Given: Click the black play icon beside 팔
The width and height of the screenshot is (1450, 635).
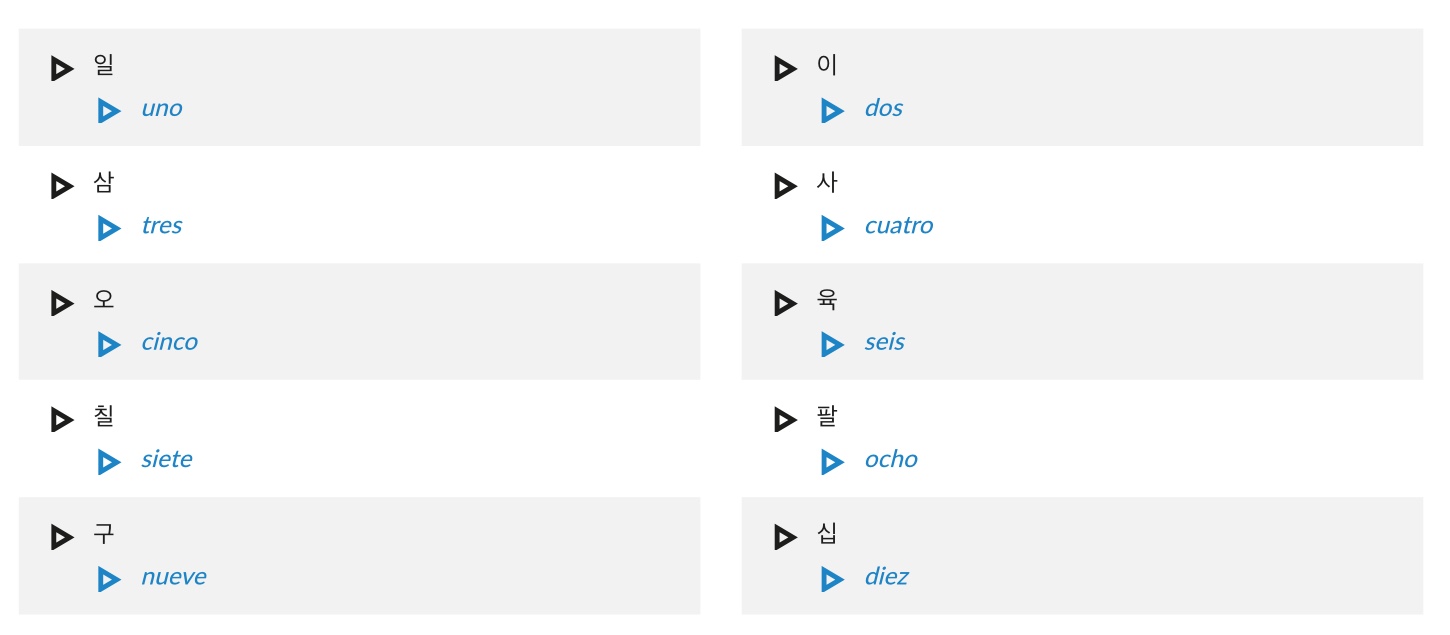Looking at the screenshot, I should click(785, 420).
